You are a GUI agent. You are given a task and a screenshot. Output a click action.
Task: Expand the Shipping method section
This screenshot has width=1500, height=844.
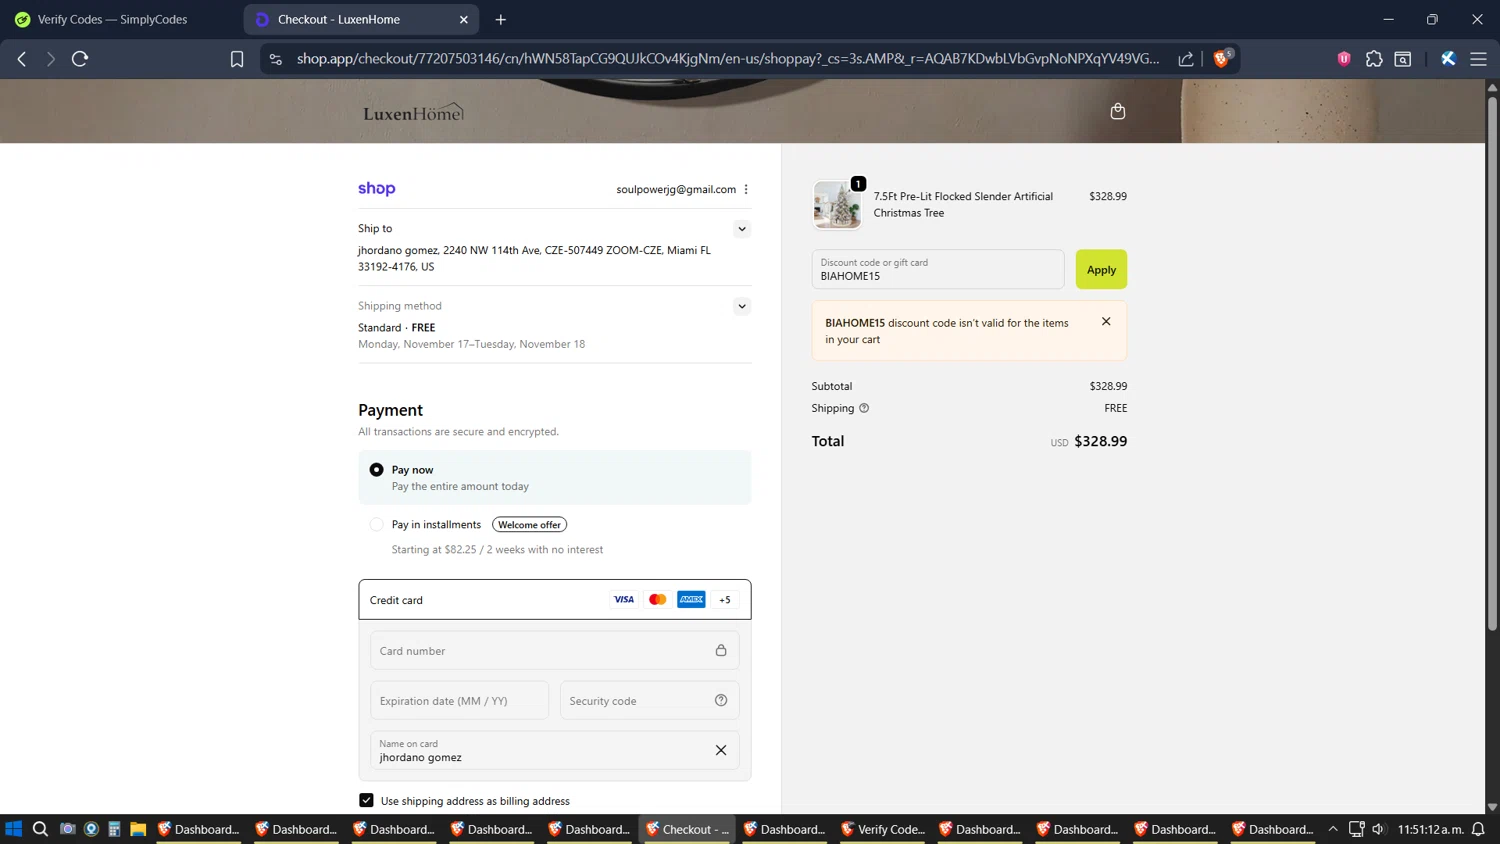click(742, 306)
